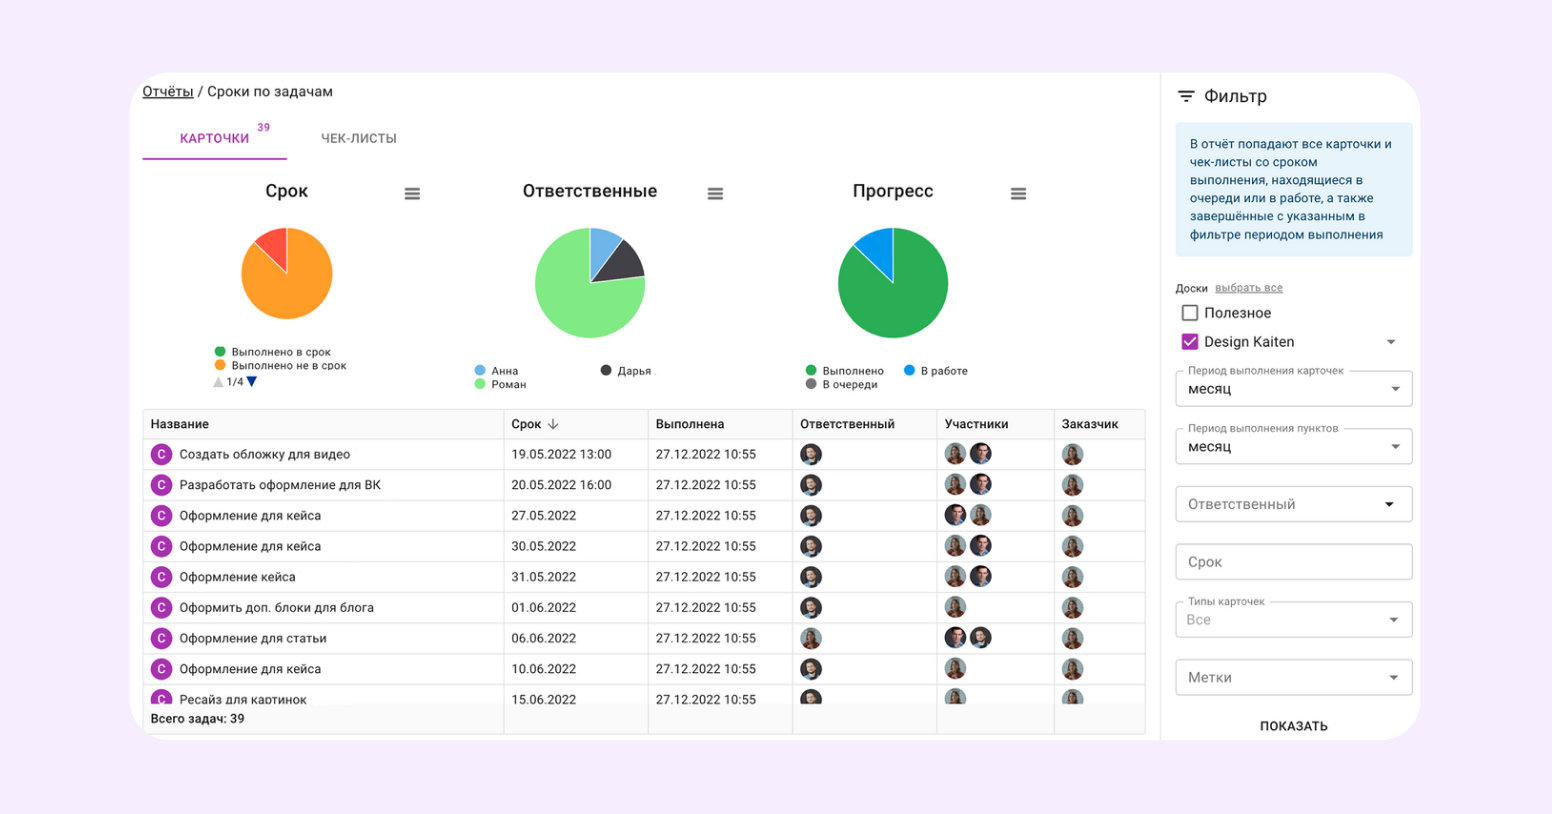Click the sort arrow in Срок column
1552x814 pixels.
point(553,424)
